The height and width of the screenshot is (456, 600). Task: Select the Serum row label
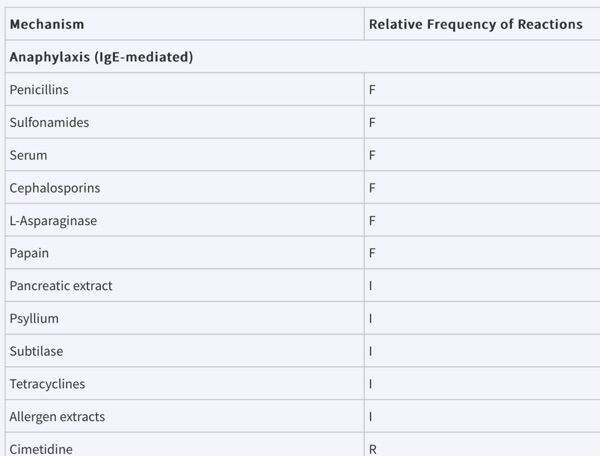28,155
